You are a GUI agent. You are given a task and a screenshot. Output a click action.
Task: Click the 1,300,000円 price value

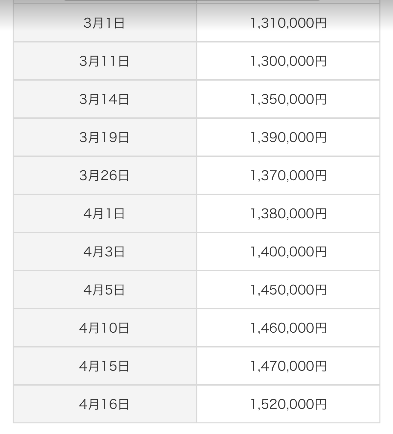coord(288,61)
